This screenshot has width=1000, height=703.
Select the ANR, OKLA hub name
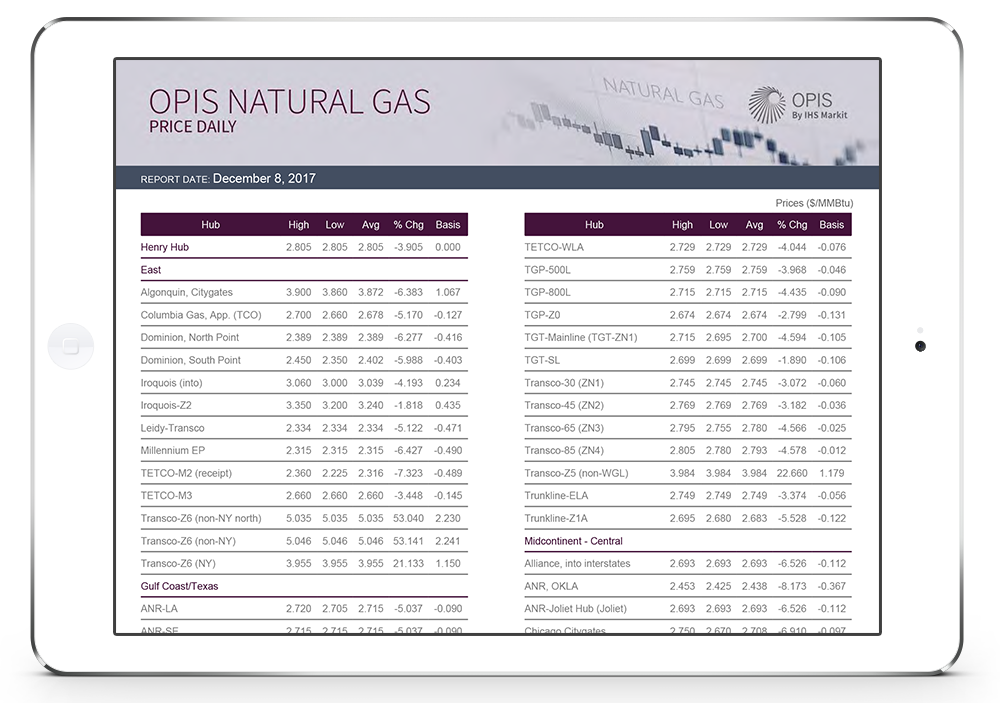tap(551, 586)
